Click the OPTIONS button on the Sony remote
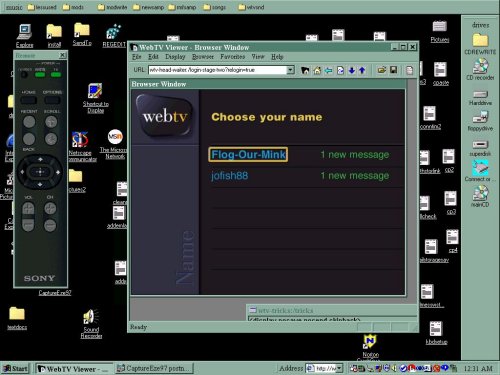This screenshot has width=500, height=375. 52,100
